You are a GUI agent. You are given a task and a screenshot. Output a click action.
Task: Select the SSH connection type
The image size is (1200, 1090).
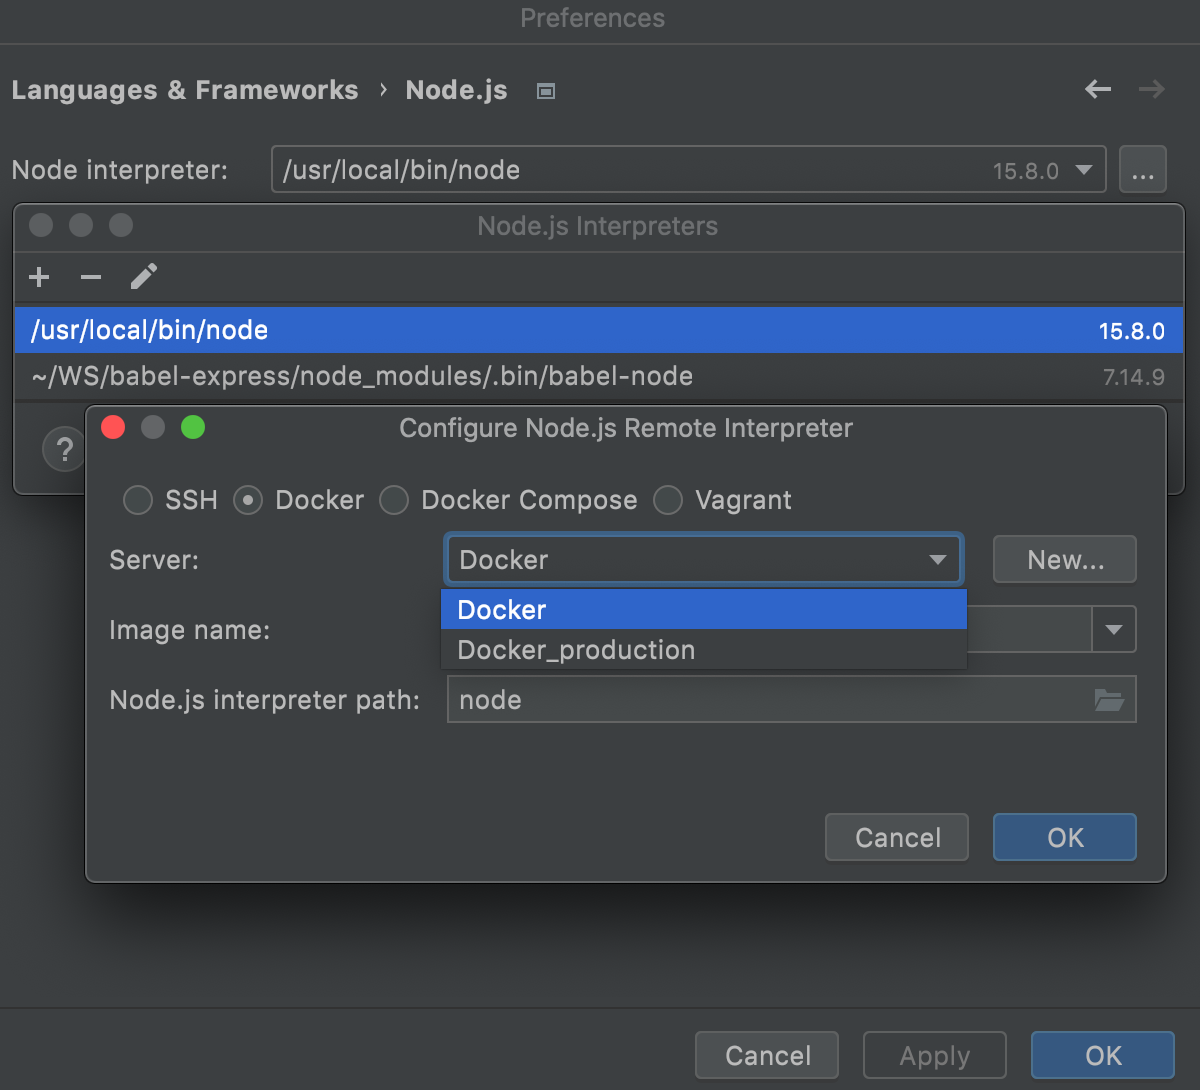pos(137,500)
